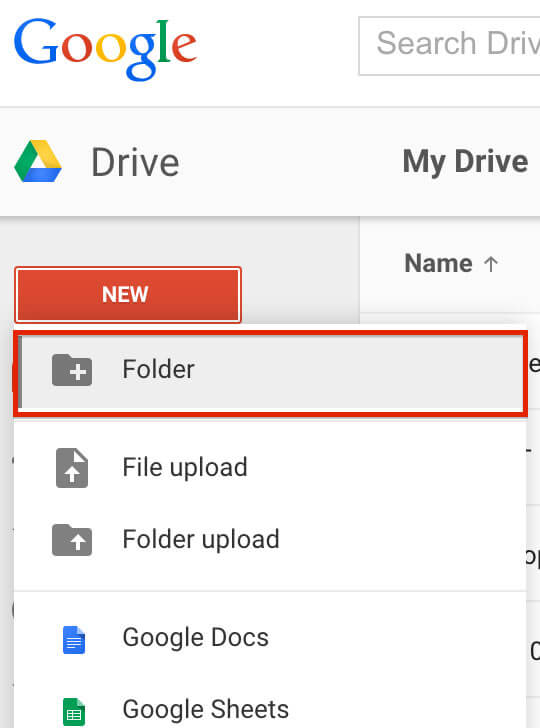Viewport: 540px width, 728px height.
Task: Create a new Google Sheets spreadsheet
Action: [270, 709]
